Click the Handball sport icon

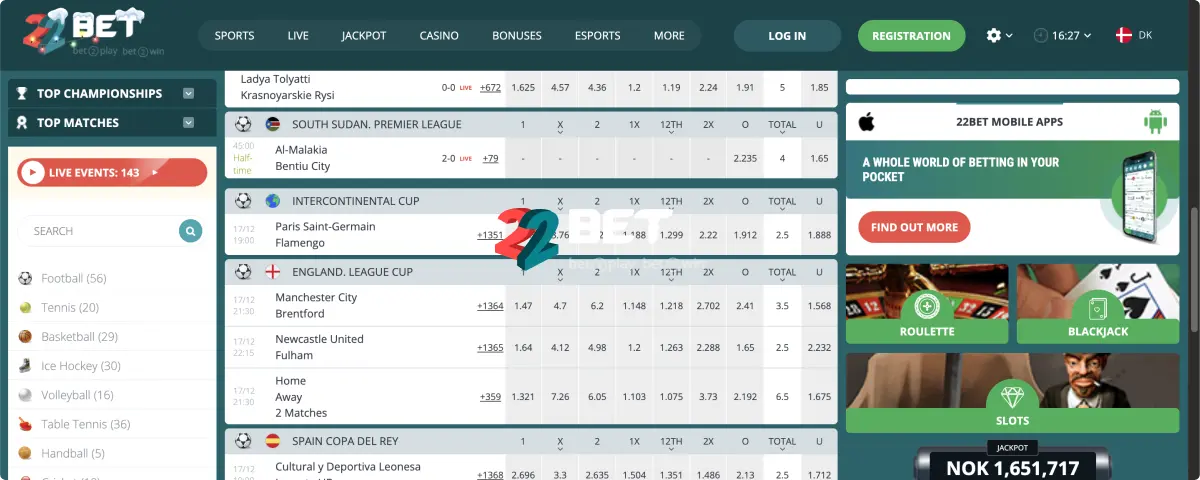tap(25, 453)
